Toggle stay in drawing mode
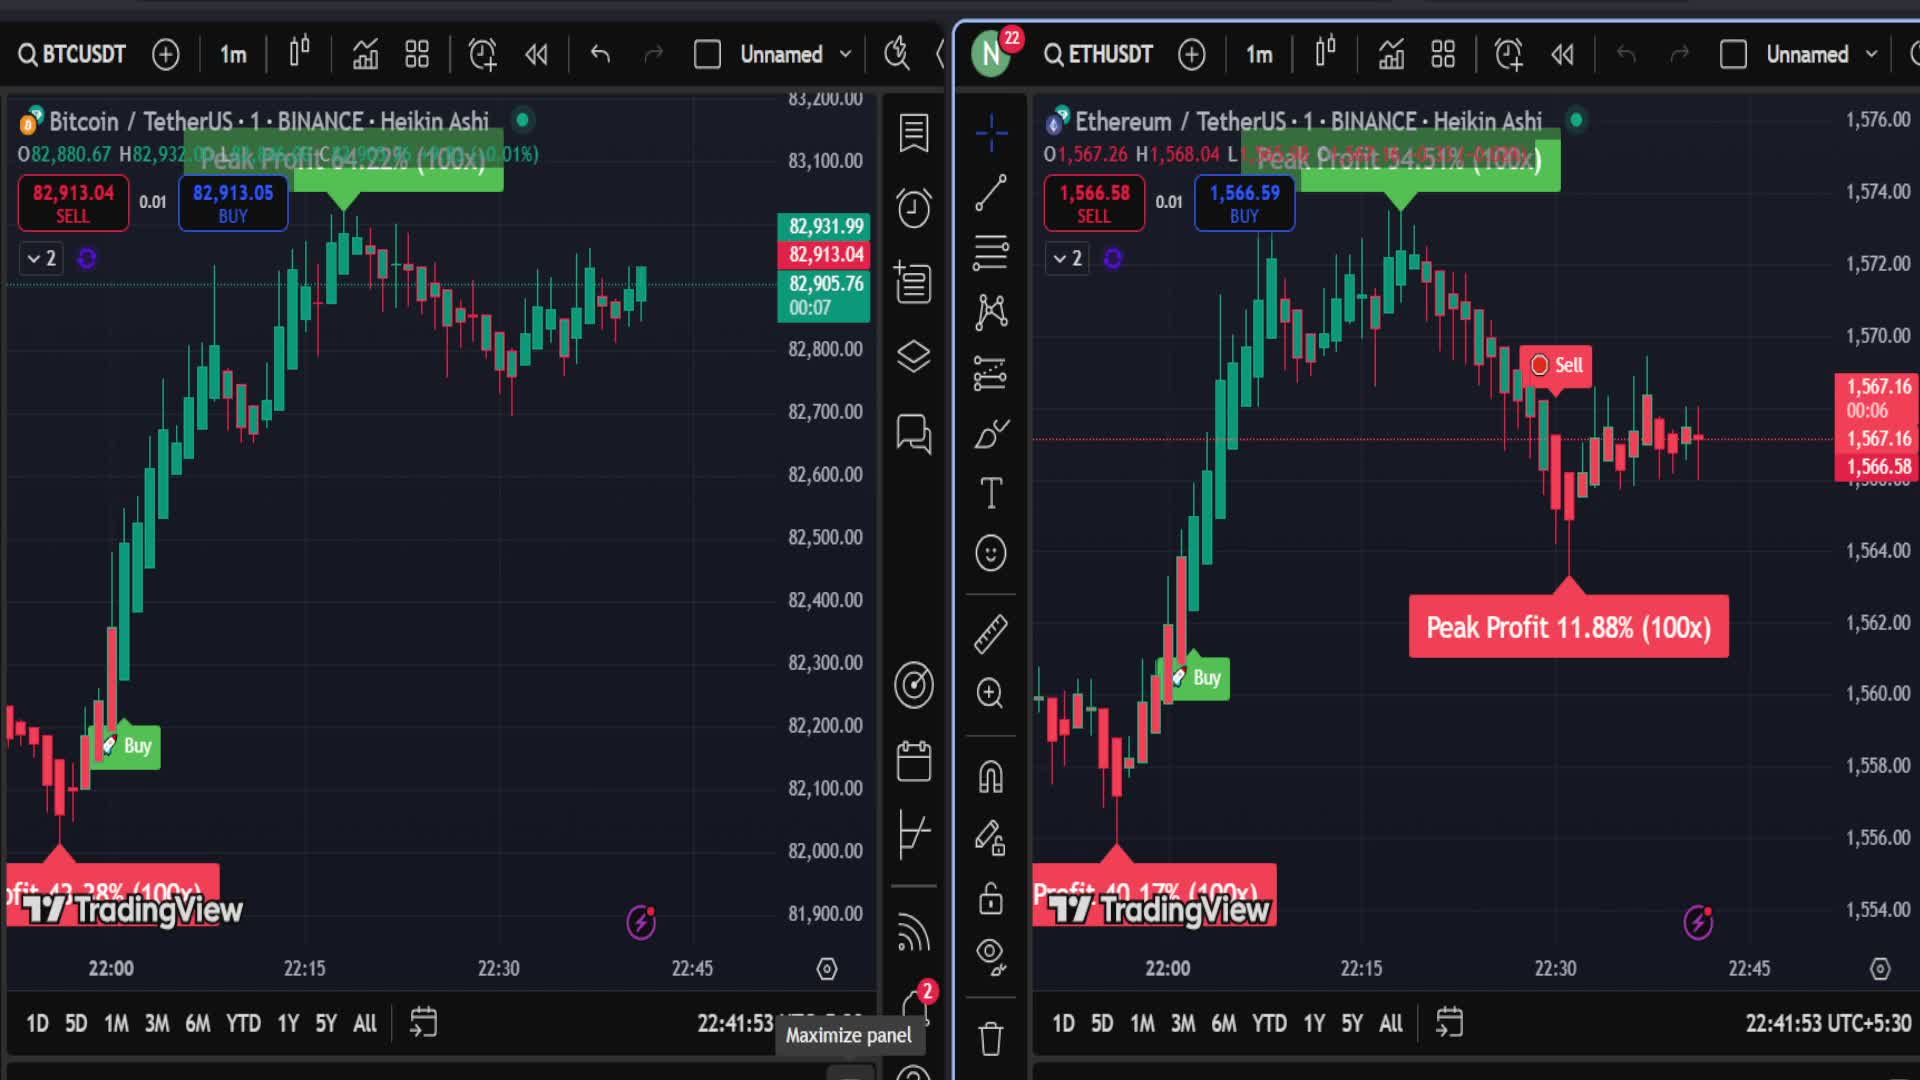Screen dimensions: 1920x1080 click(x=991, y=837)
